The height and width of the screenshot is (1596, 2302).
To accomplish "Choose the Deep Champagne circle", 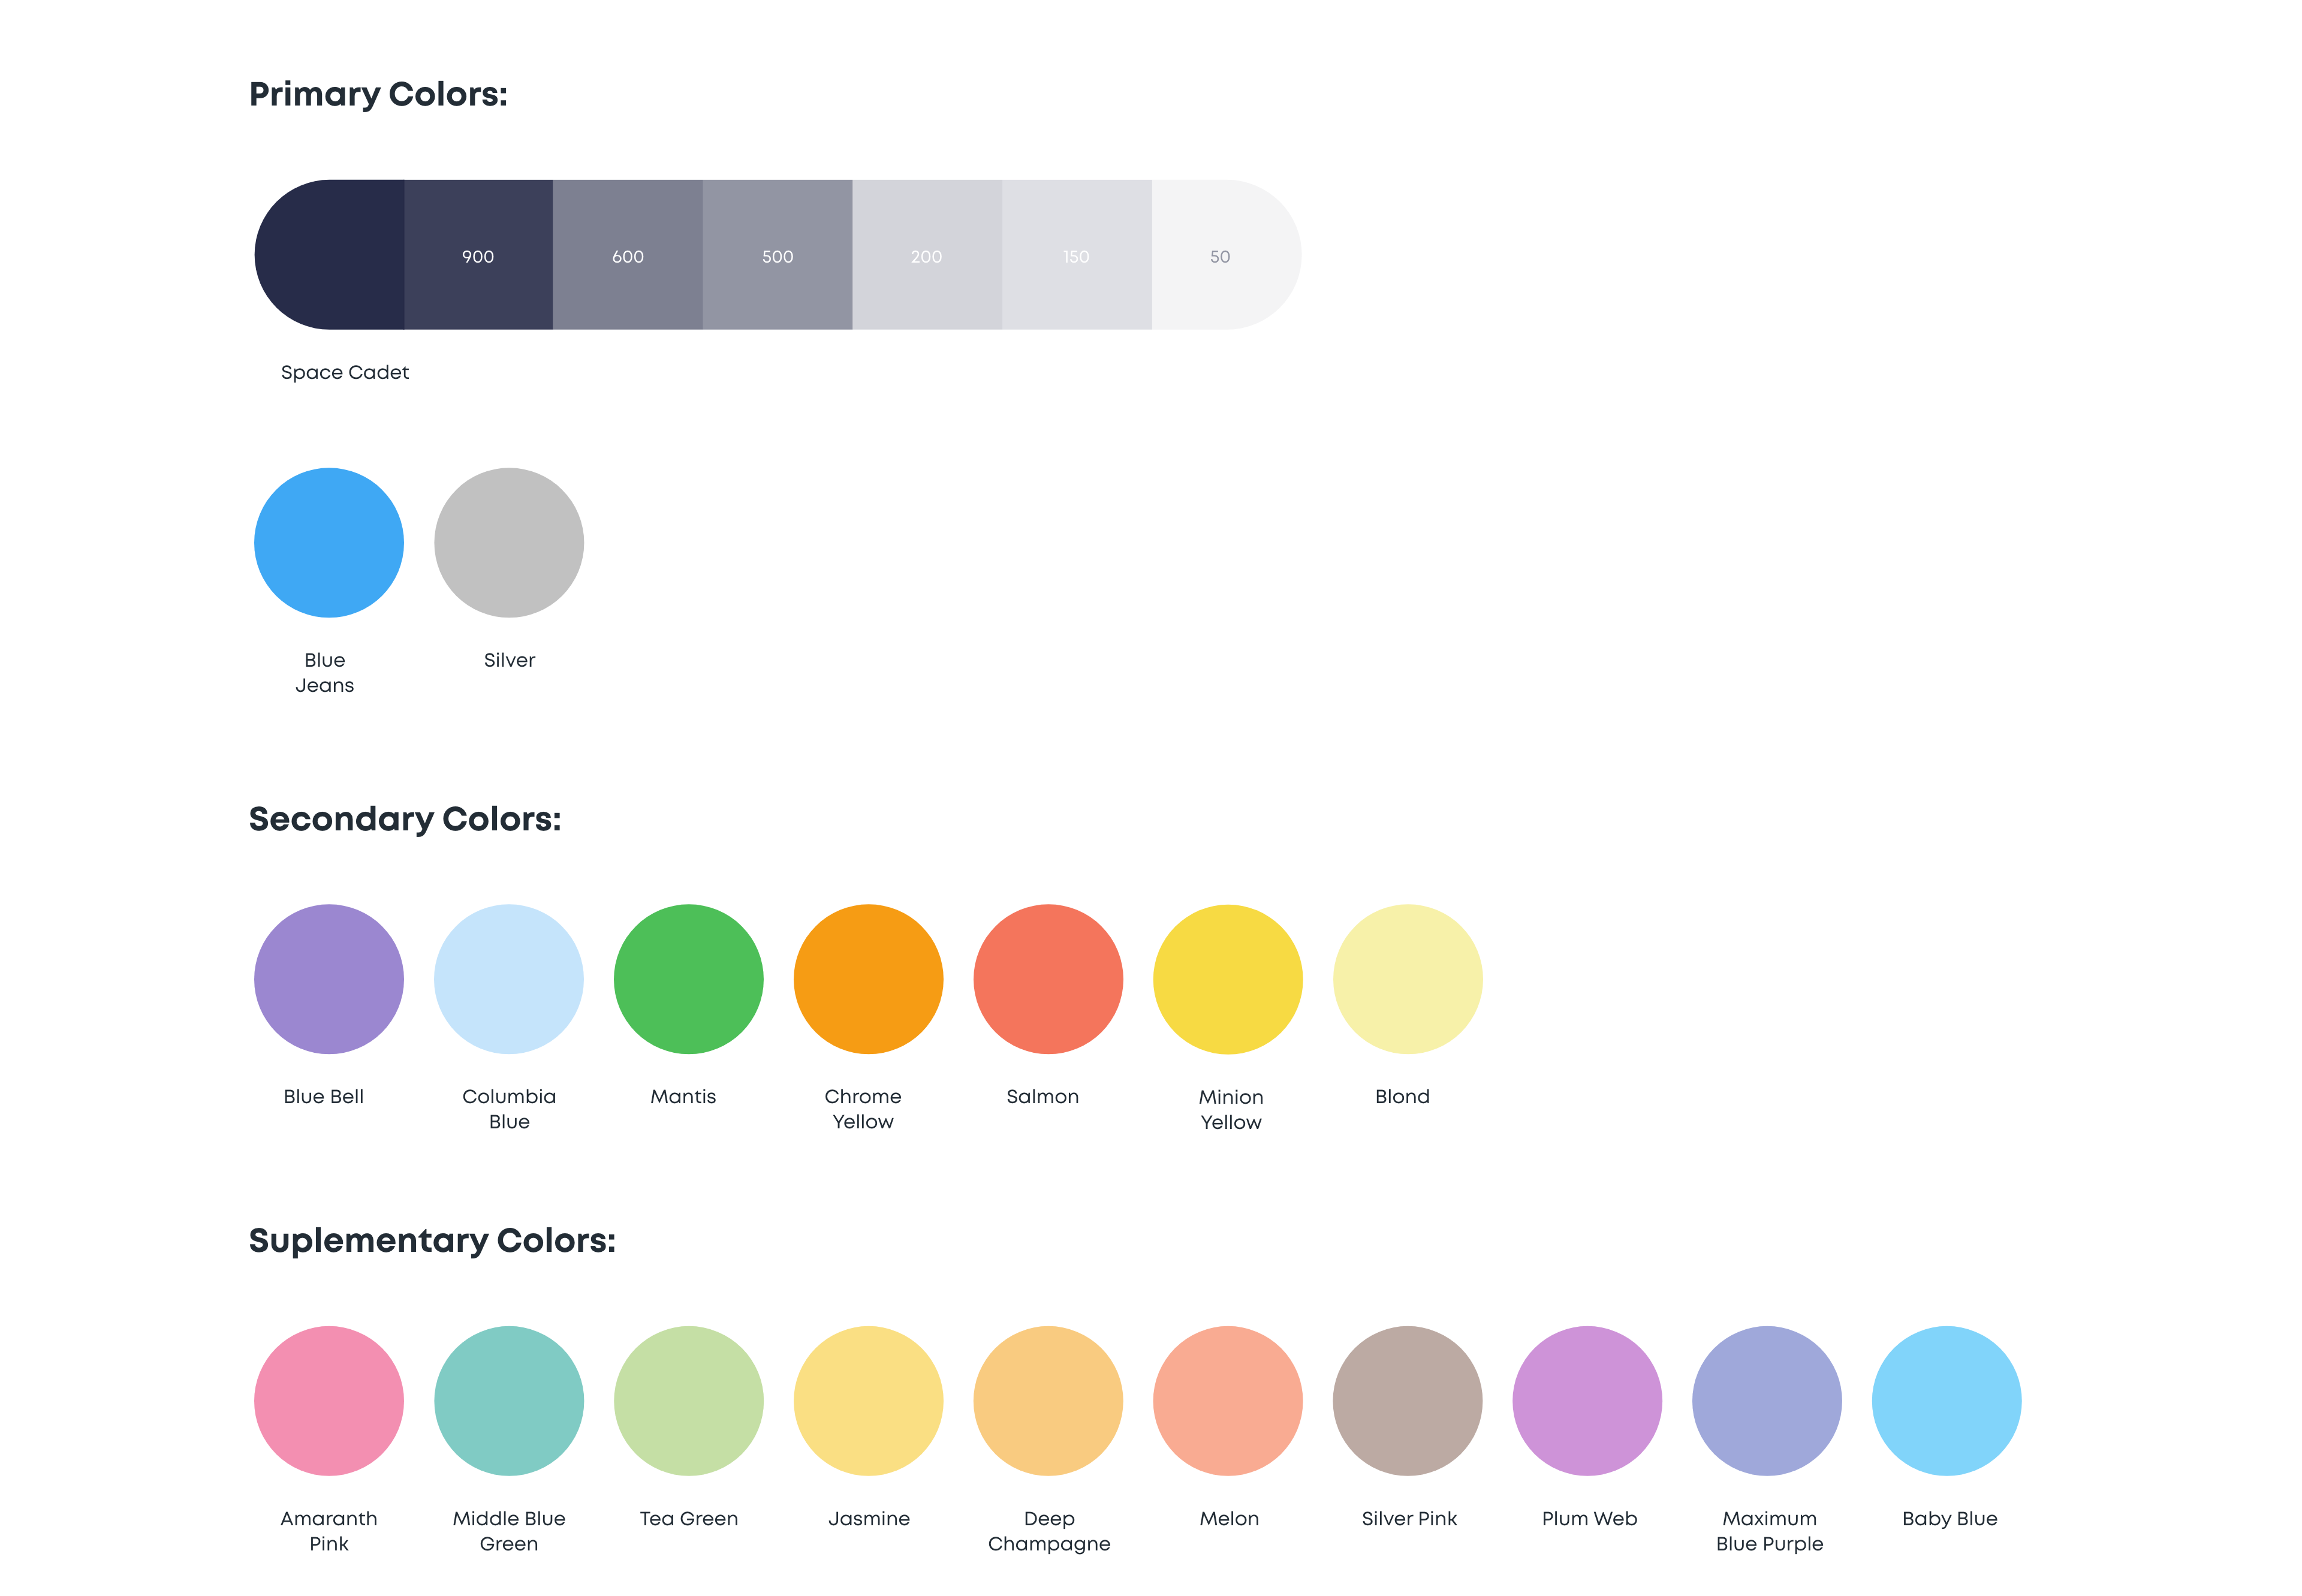I will point(1048,1400).
